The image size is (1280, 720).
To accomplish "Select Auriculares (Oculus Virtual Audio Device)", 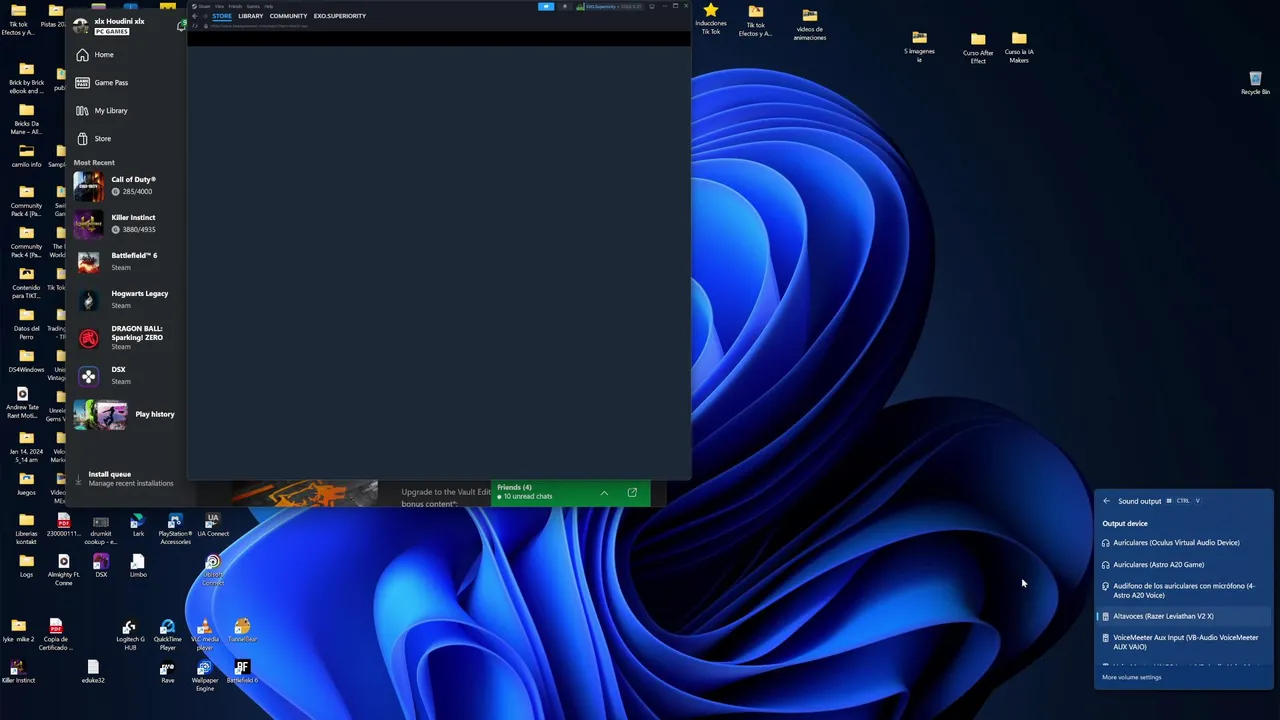I will click(1184, 543).
